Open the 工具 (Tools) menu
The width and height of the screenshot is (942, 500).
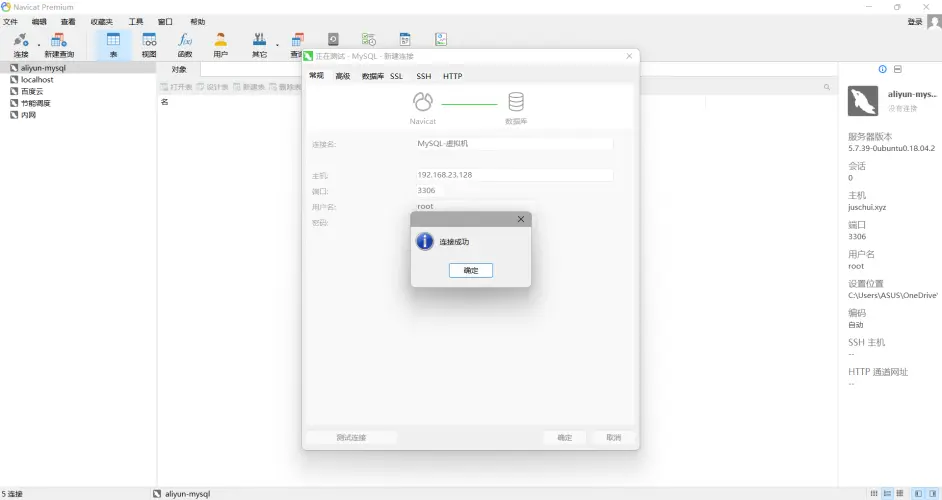pos(136,22)
